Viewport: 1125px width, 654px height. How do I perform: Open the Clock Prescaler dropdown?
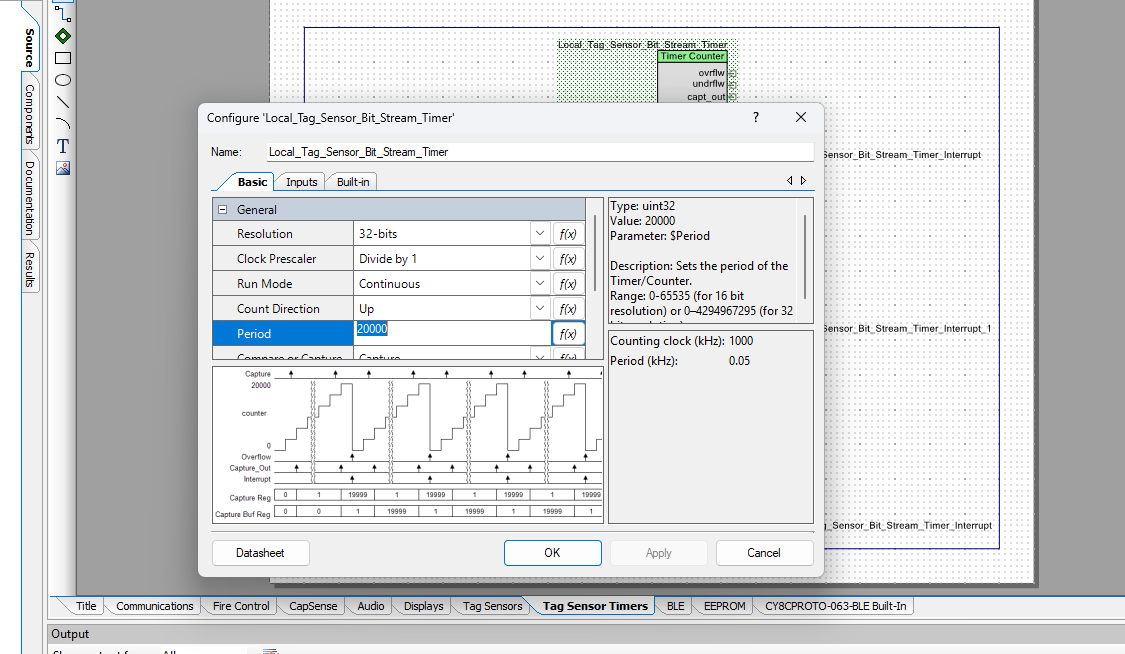click(x=540, y=259)
